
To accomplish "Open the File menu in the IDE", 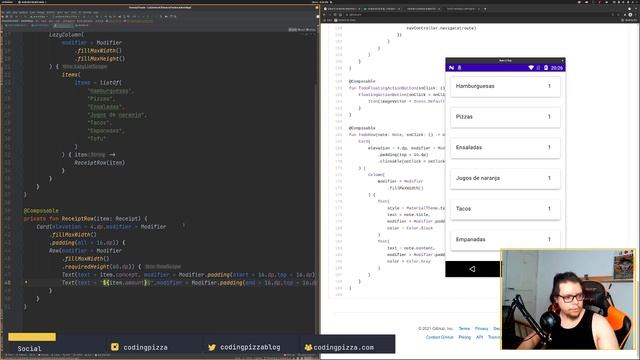I will 3,12.
